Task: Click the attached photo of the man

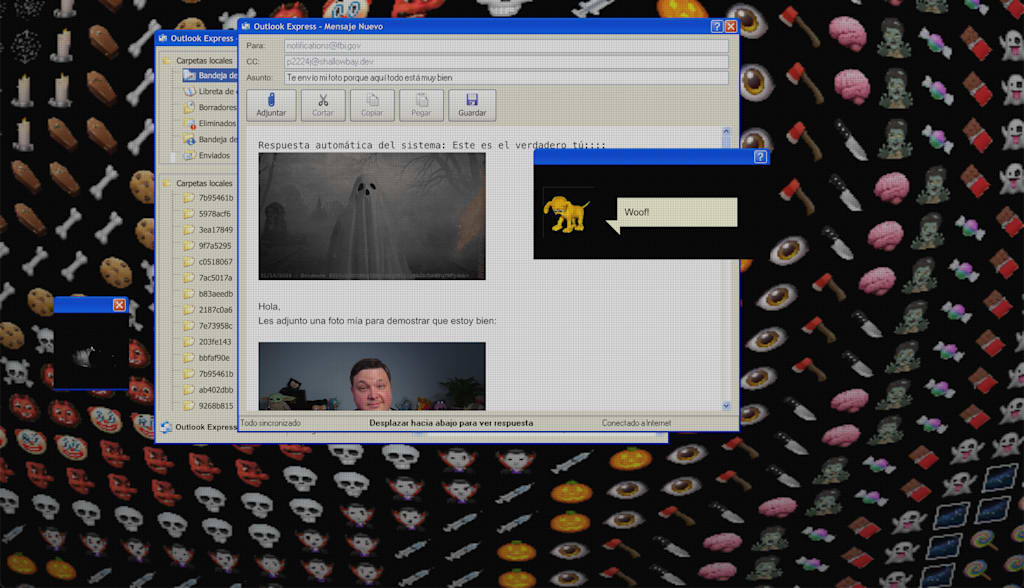Action: point(372,376)
